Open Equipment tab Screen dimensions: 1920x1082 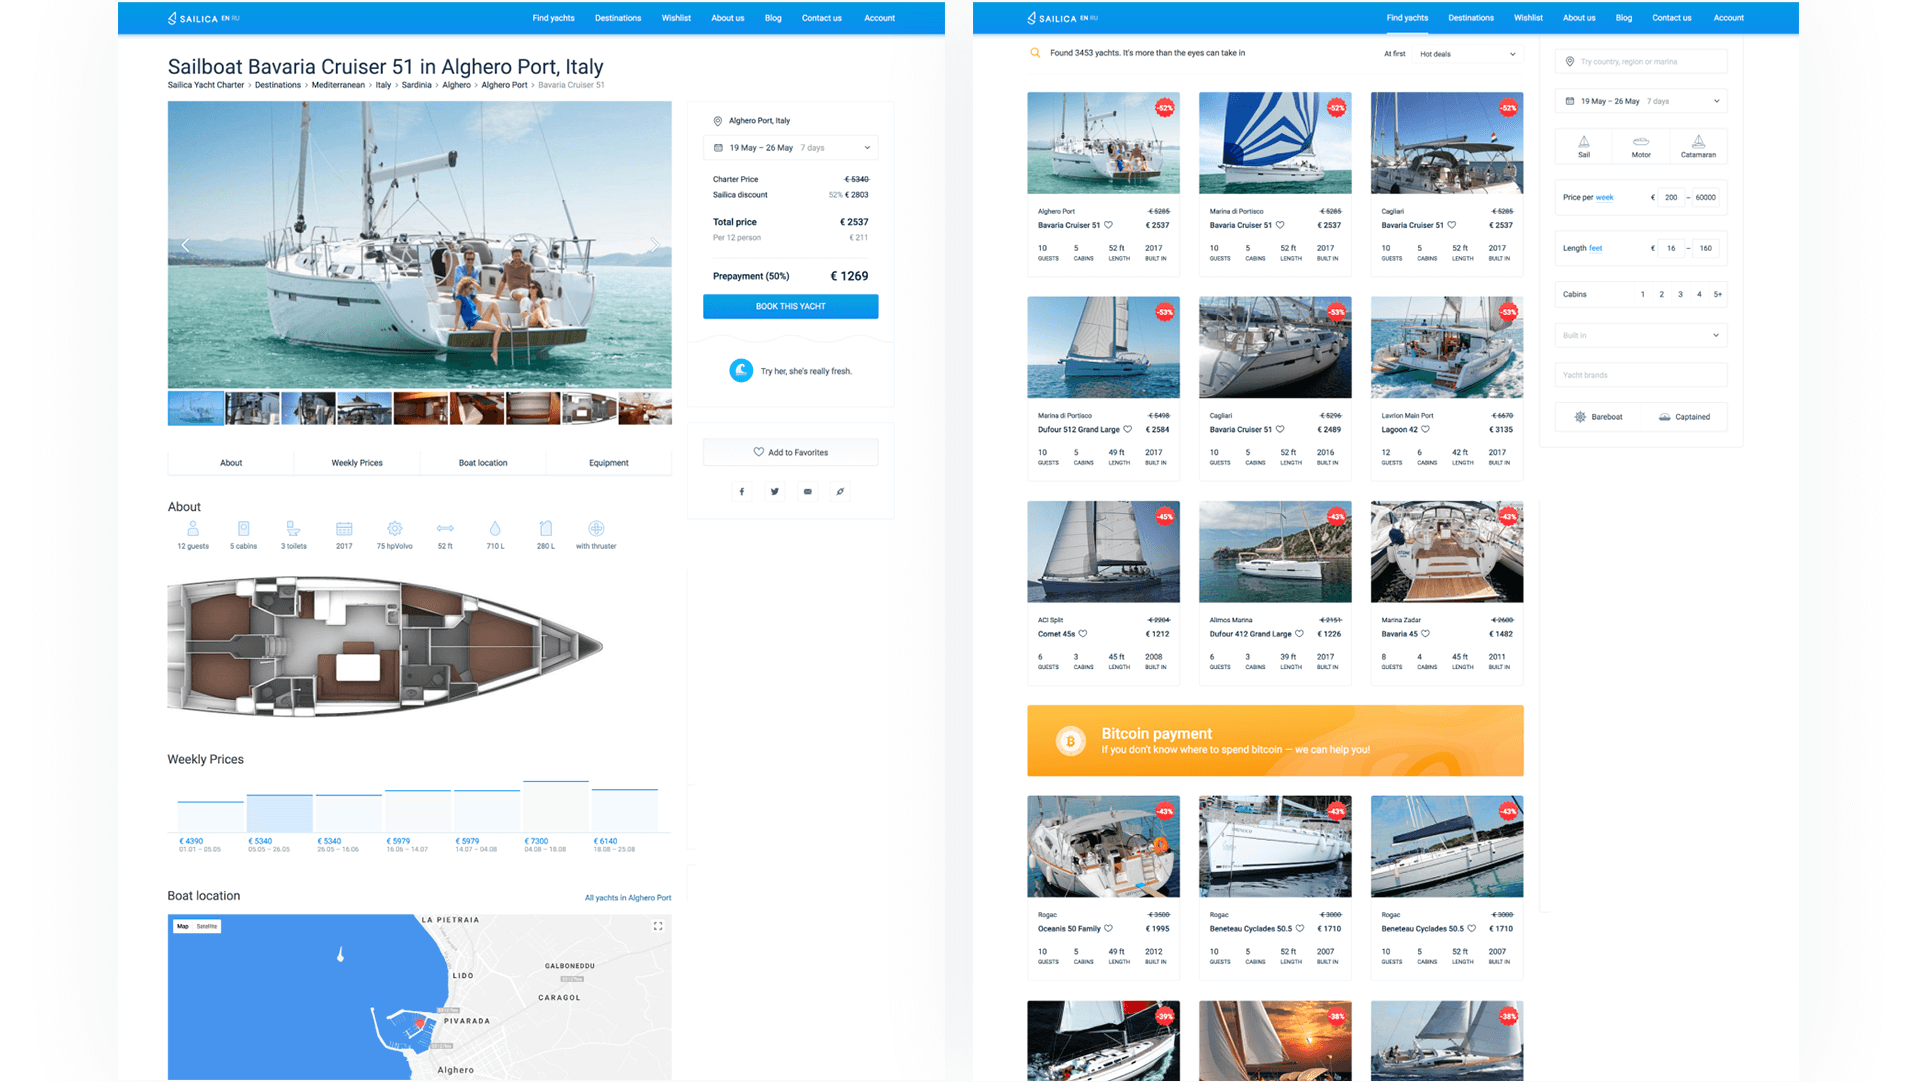(608, 463)
